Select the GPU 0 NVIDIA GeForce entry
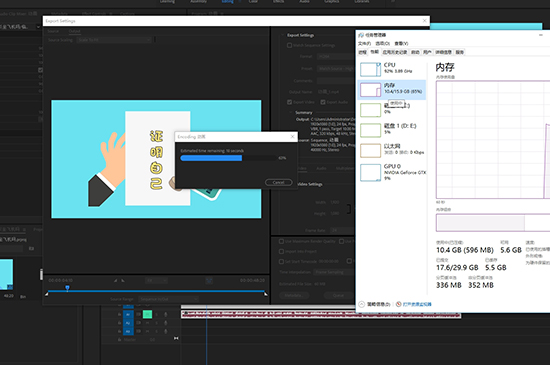 pos(393,172)
